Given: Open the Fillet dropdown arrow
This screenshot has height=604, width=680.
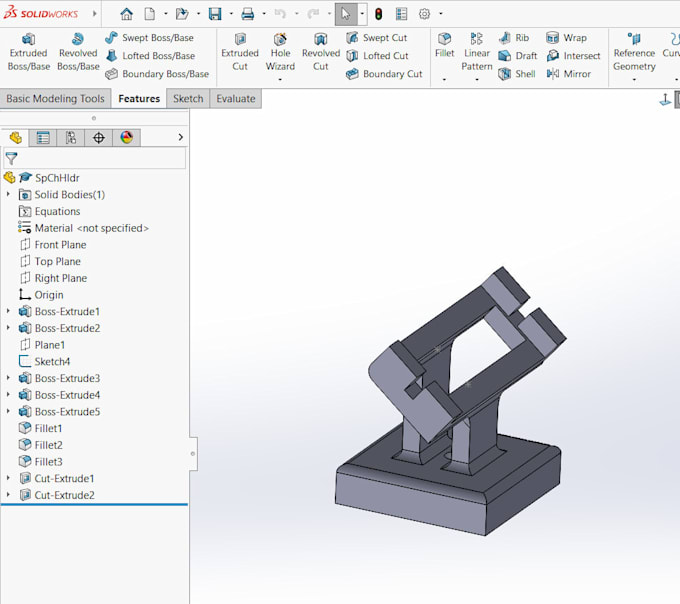Looking at the screenshot, I should (444, 79).
